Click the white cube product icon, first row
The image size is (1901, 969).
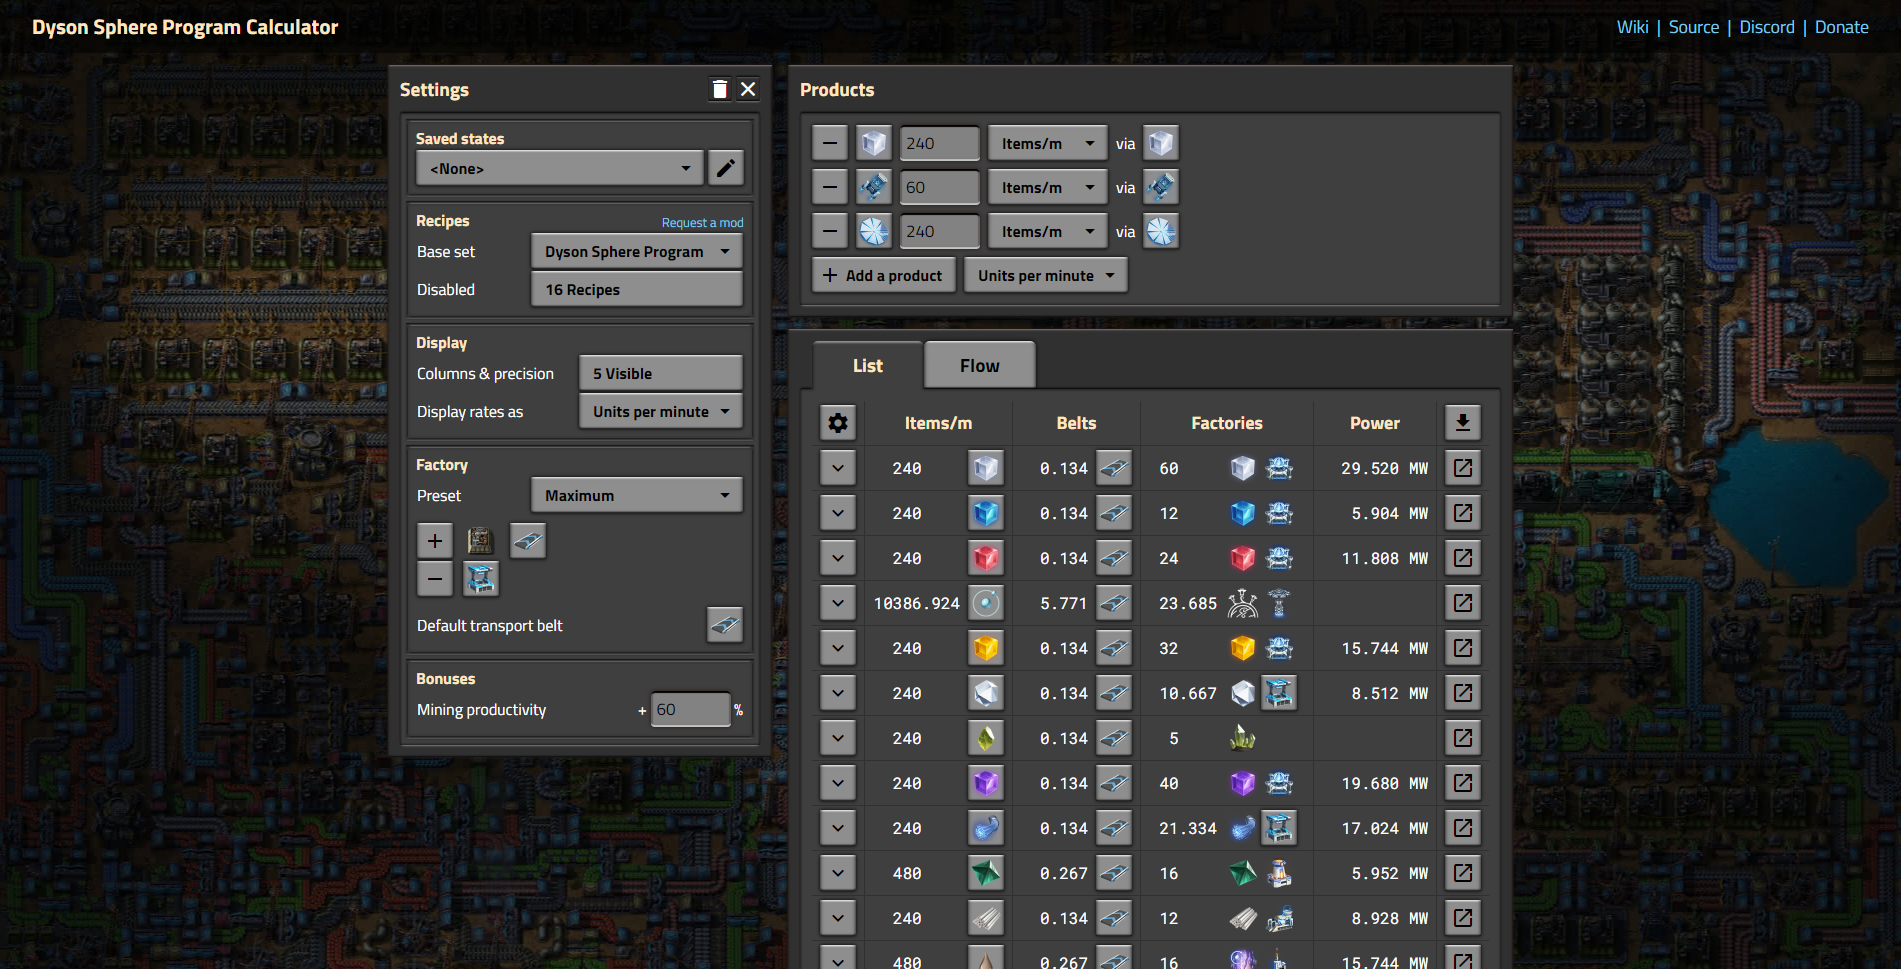(x=874, y=143)
